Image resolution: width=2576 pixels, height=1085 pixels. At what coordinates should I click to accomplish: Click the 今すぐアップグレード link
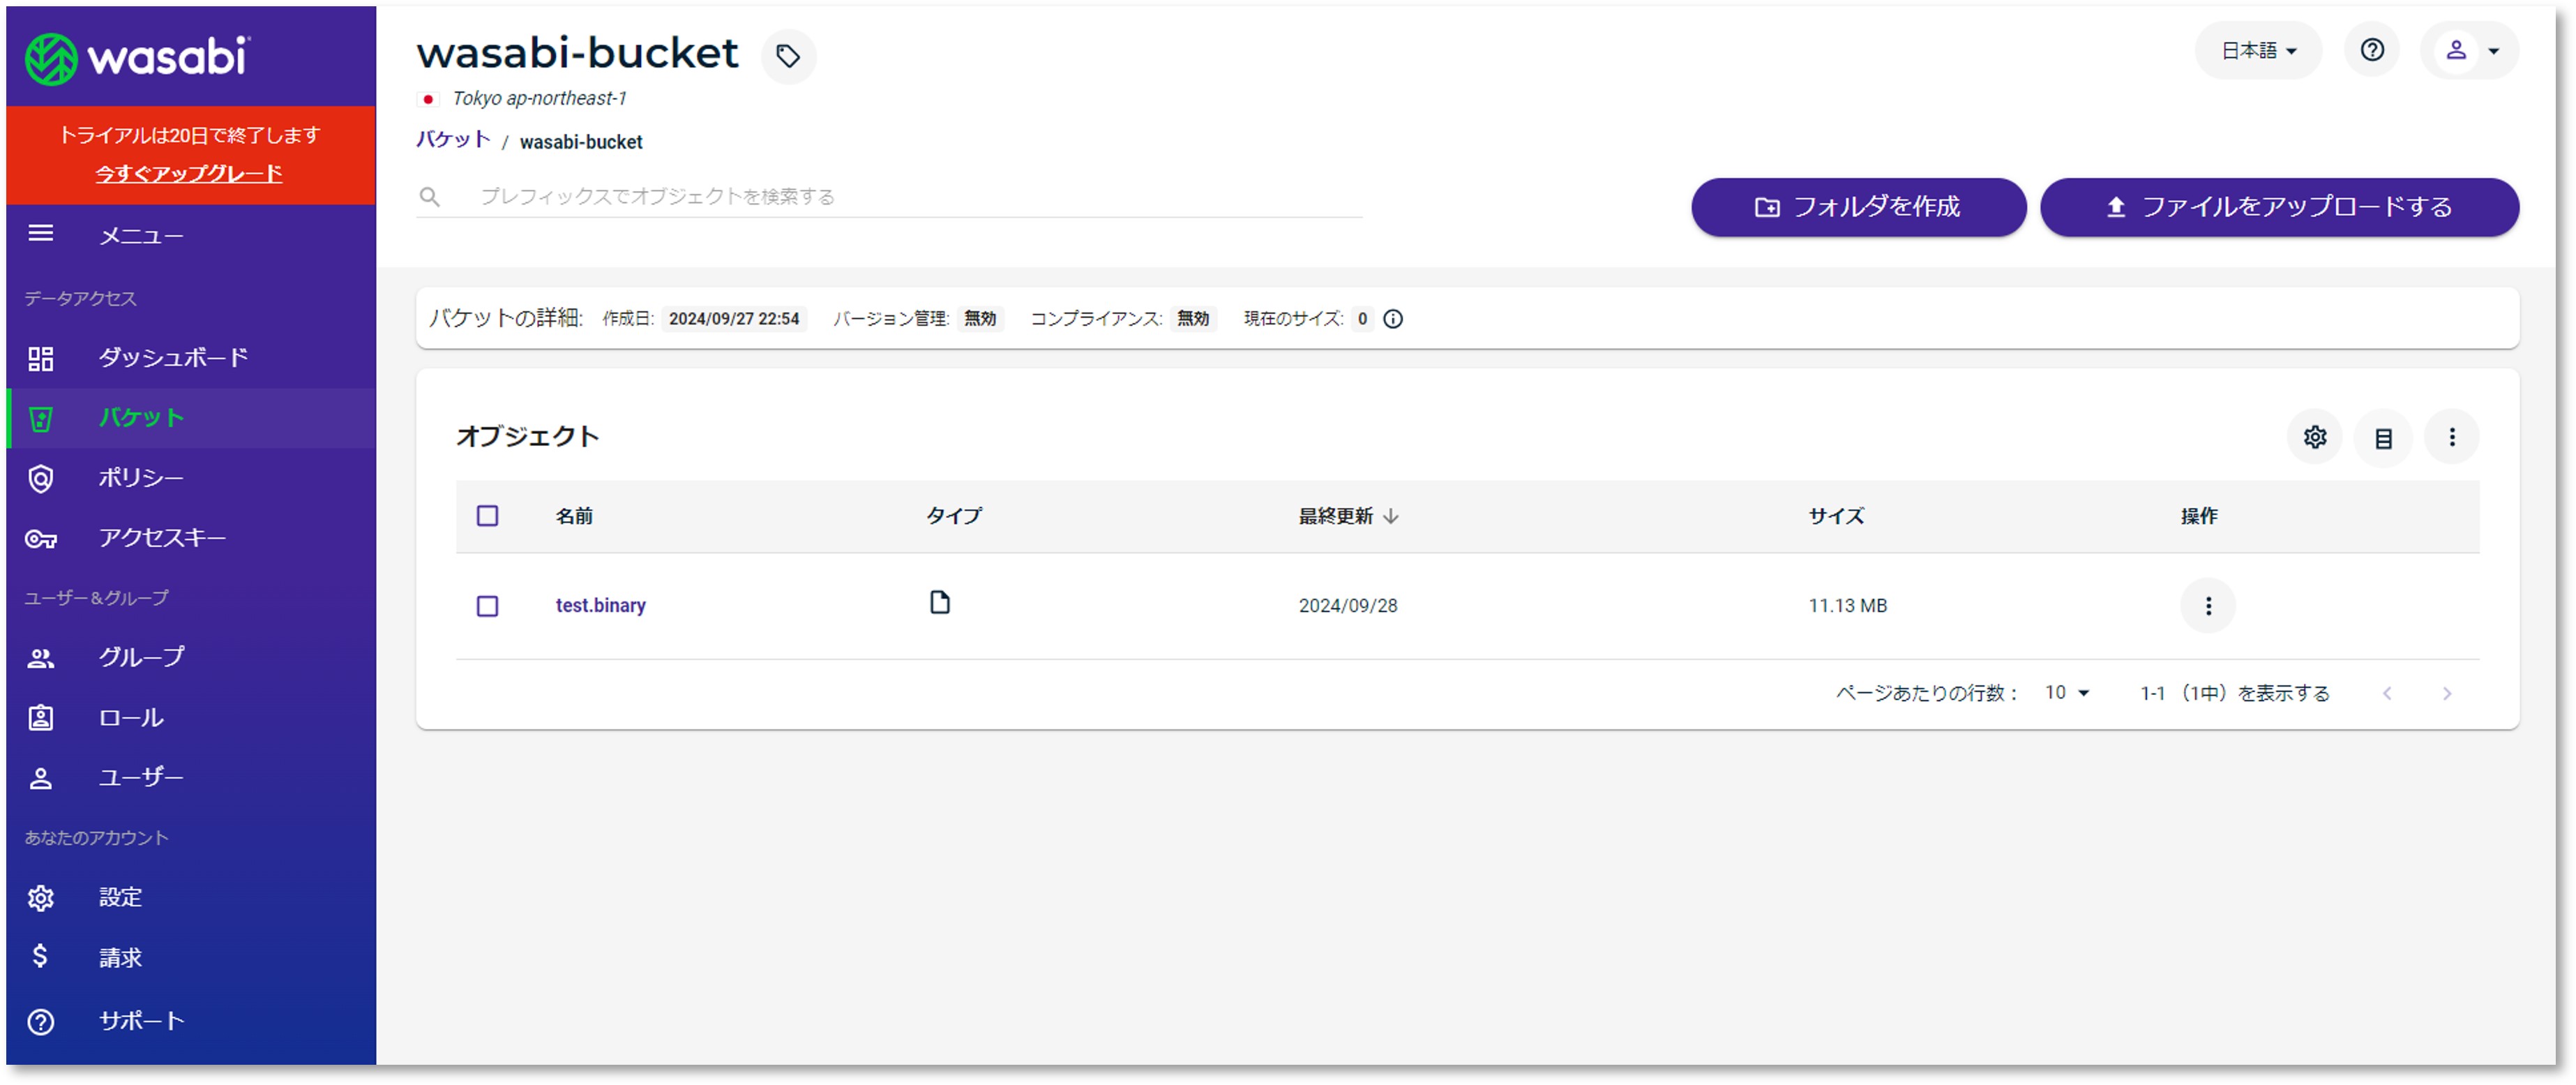tap(189, 174)
